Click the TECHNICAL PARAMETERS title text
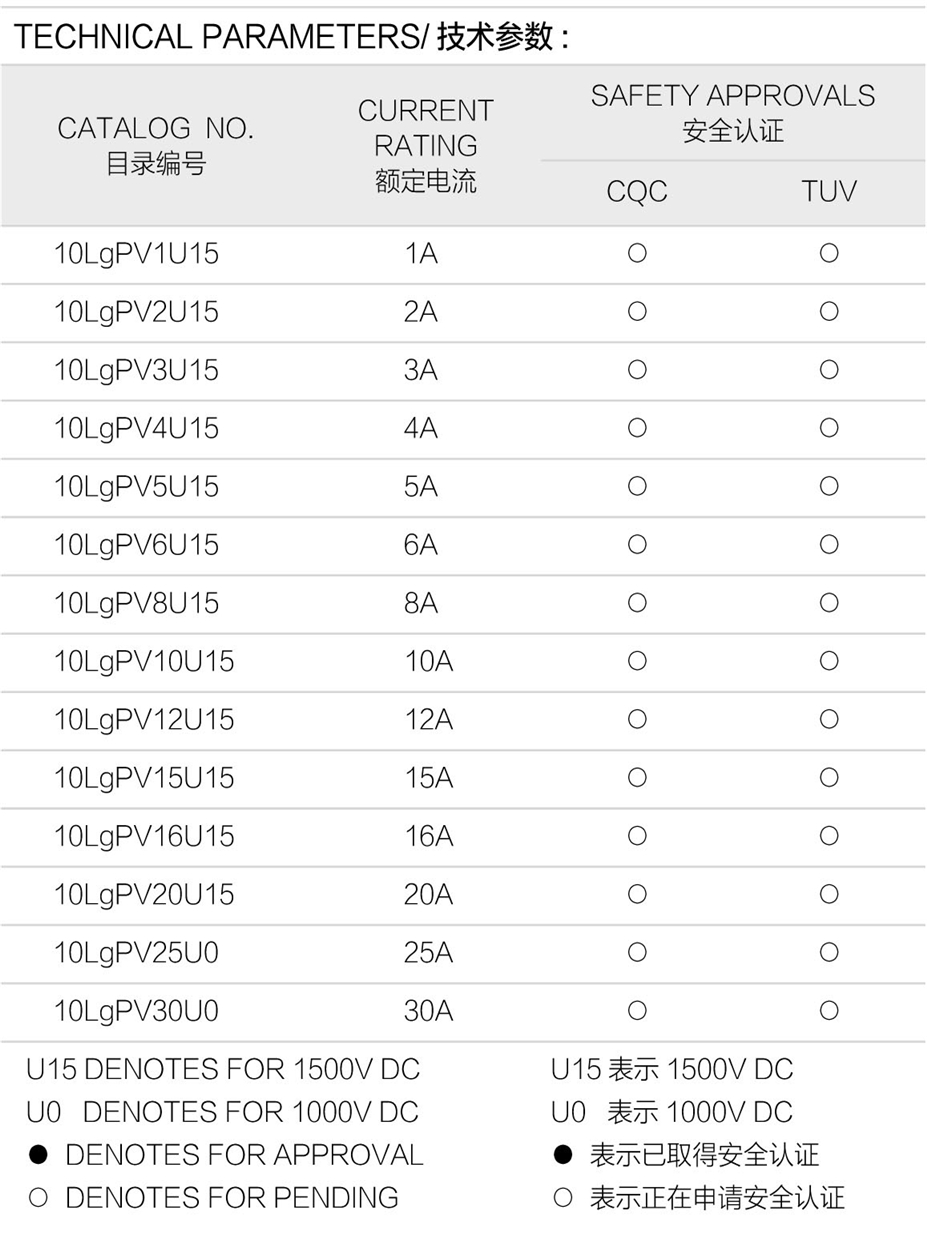927x1235 pixels. tap(290, 37)
